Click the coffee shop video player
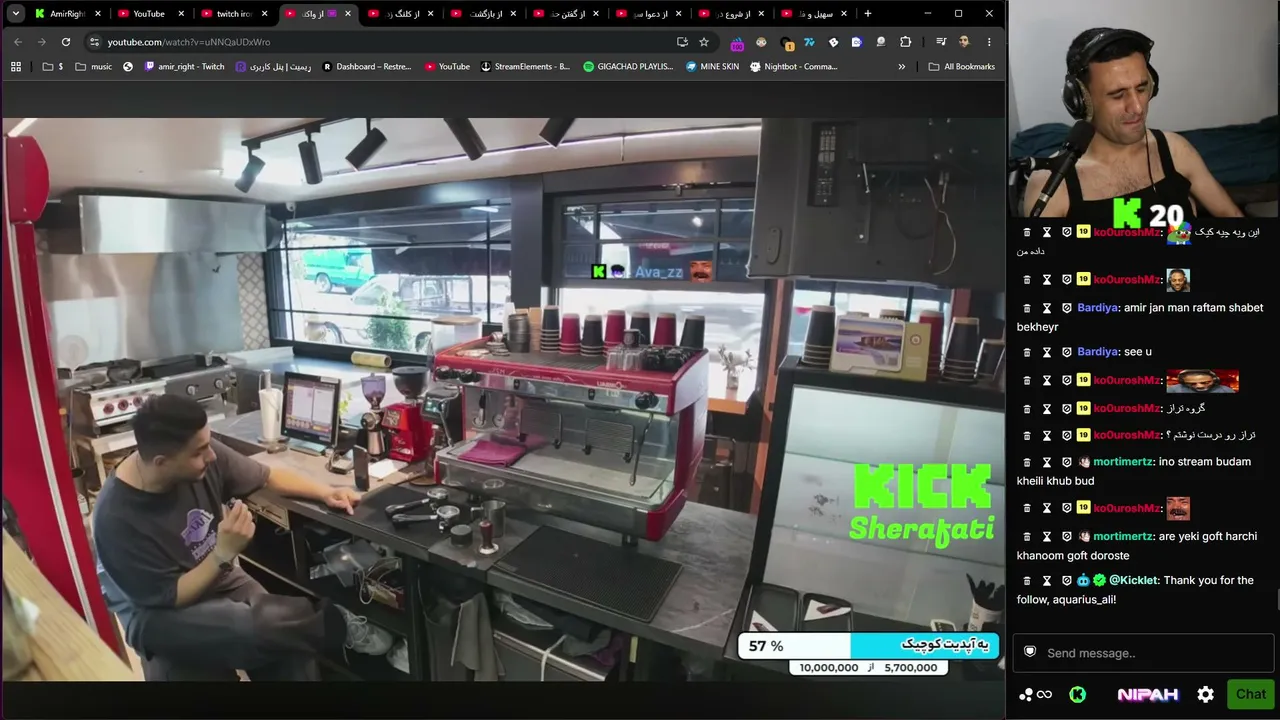The image size is (1280, 720). pyautogui.click(x=503, y=399)
